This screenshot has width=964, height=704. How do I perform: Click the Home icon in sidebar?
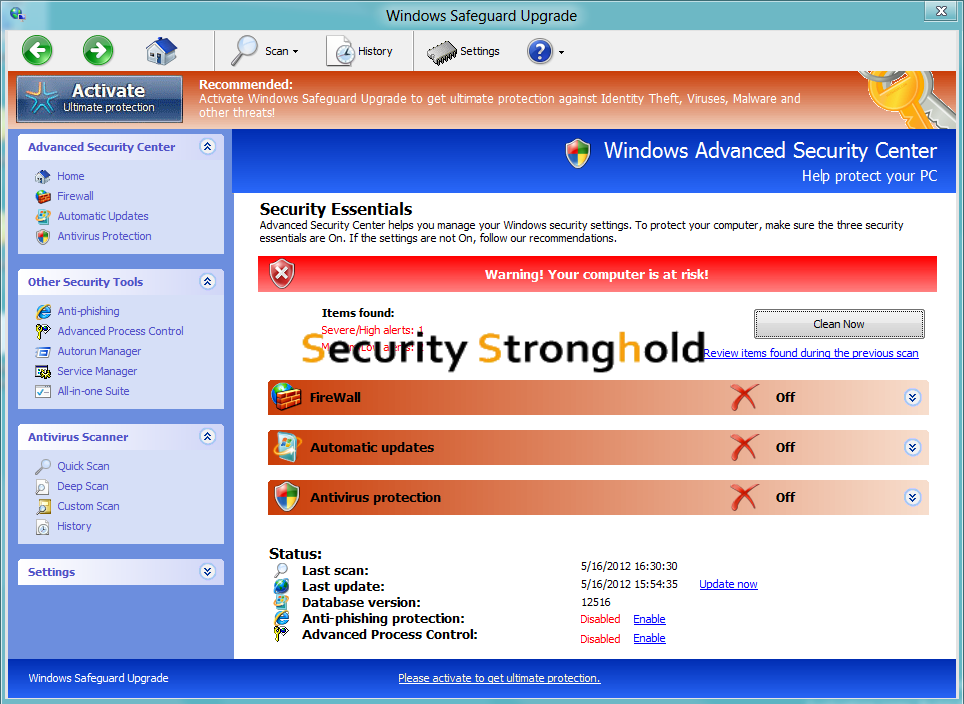(x=42, y=176)
